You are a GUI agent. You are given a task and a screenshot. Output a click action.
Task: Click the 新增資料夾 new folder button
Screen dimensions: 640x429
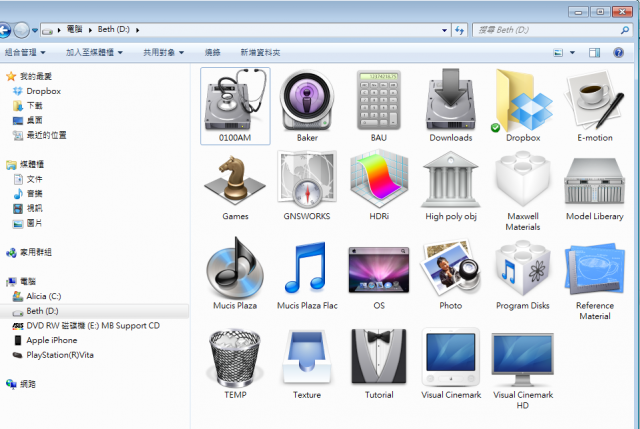260,52
